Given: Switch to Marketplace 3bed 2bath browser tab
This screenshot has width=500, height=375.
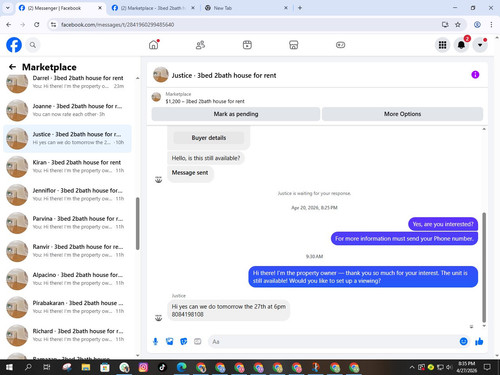Looking at the screenshot, I should pyautogui.click(x=152, y=8).
